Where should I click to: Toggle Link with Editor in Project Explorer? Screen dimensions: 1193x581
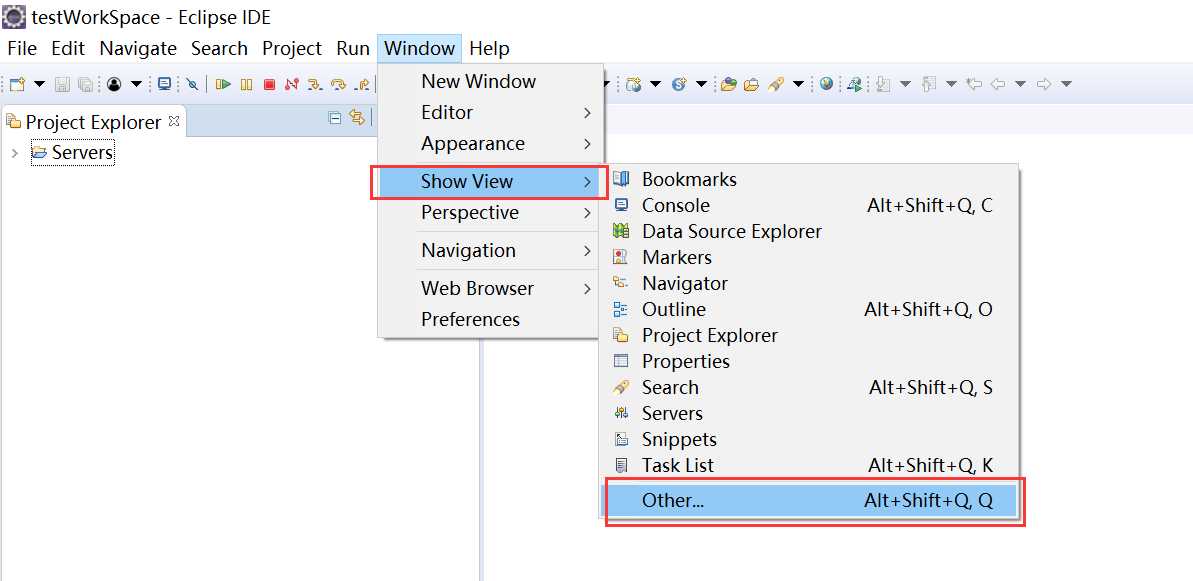(356, 118)
